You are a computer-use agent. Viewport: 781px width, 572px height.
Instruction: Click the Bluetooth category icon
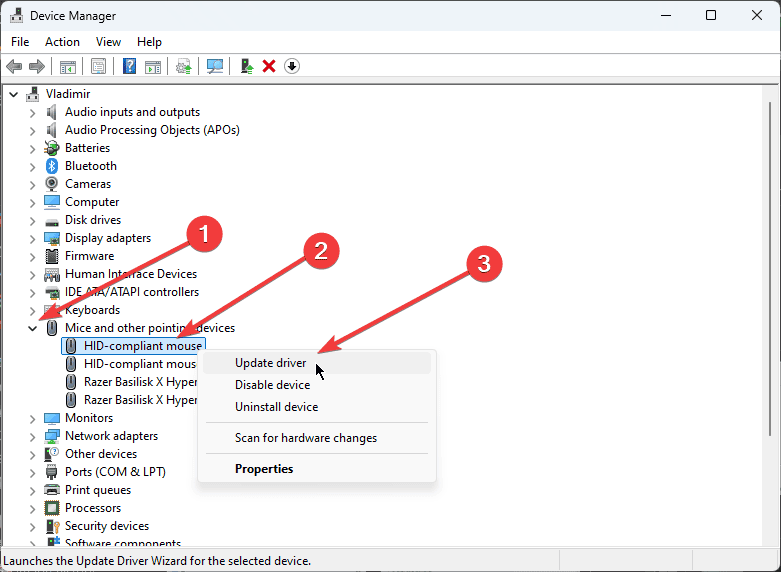pyautogui.click(x=52, y=166)
